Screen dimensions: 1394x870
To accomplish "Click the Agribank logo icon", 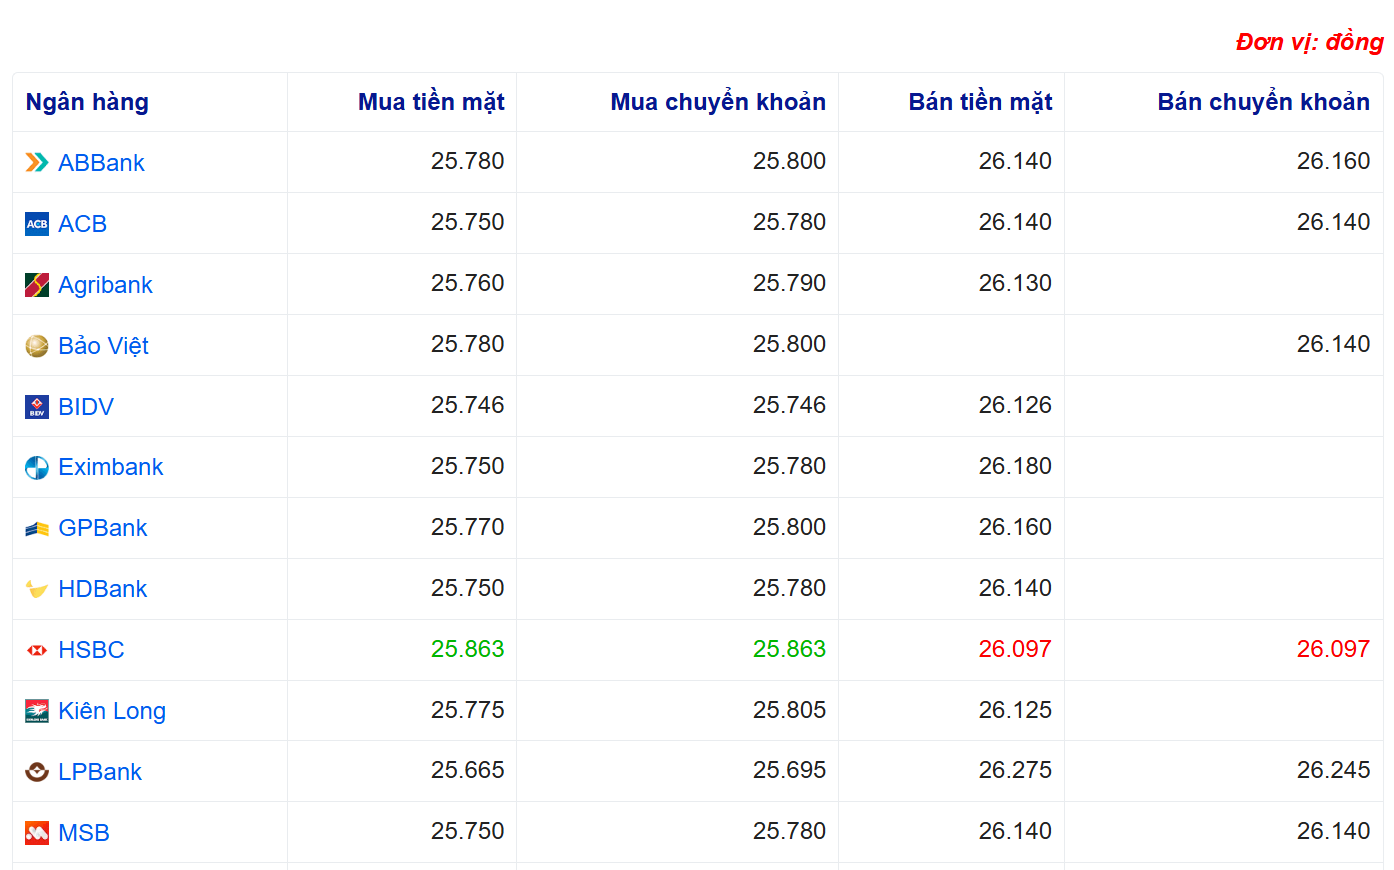I will point(37,285).
